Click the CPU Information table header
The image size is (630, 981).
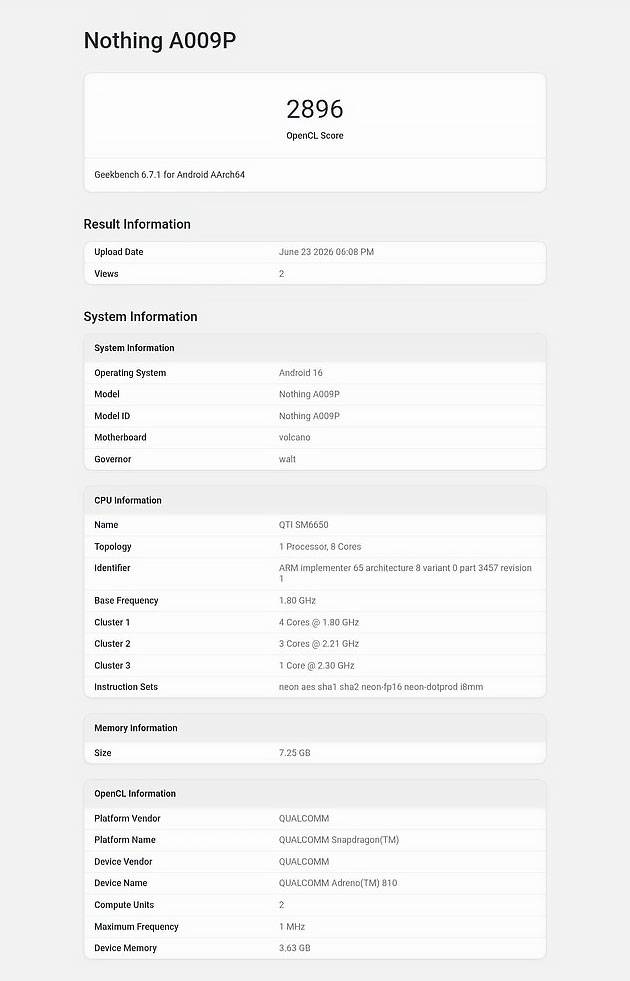point(315,501)
